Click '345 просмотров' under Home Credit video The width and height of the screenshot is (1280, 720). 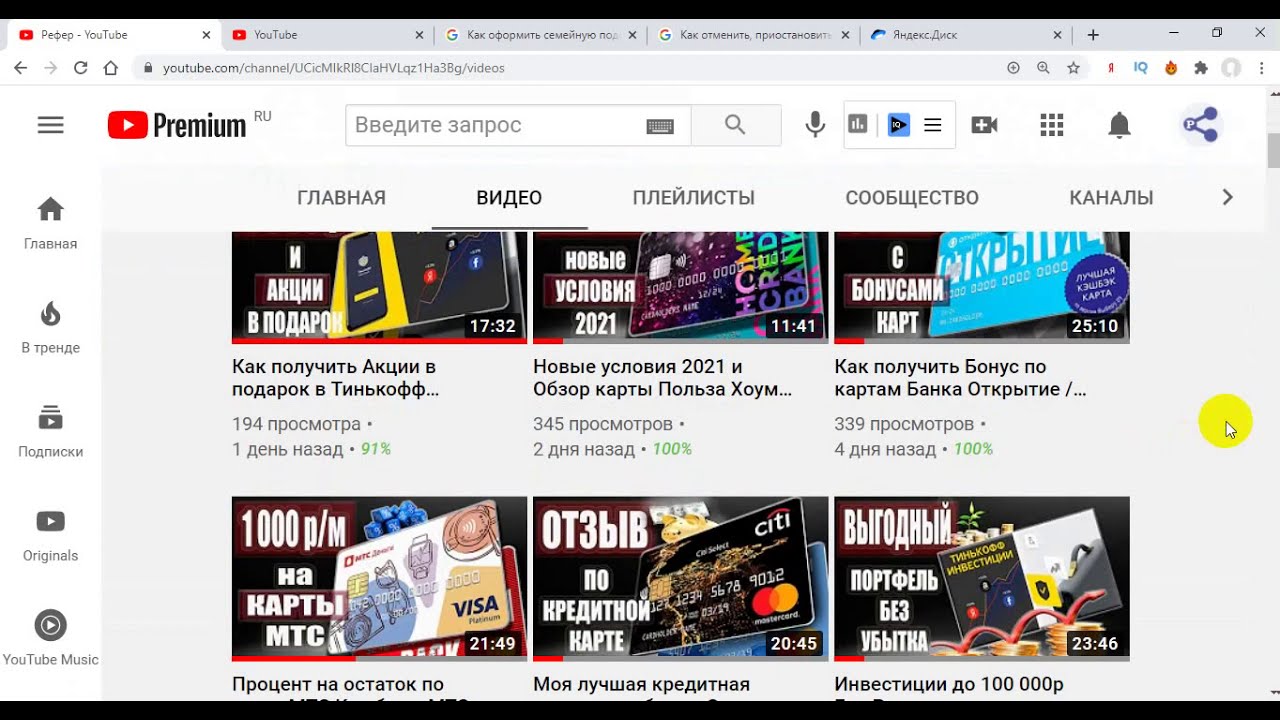coord(603,424)
